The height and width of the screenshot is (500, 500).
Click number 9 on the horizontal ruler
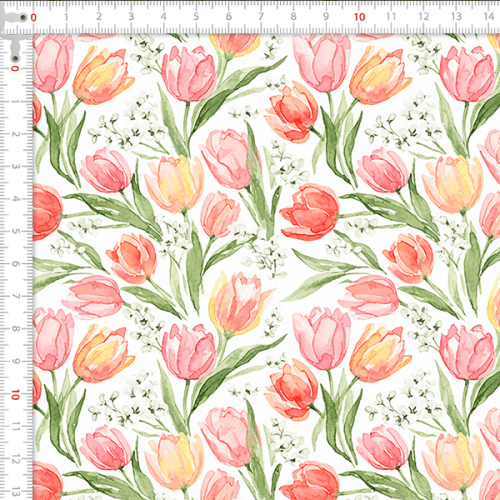tap(326, 16)
